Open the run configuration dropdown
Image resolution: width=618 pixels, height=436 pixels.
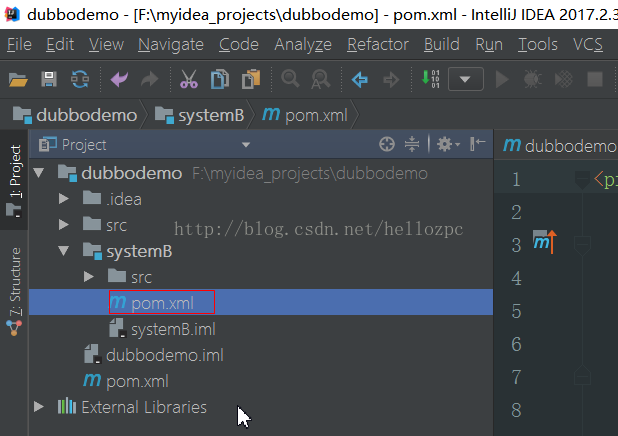click(x=465, y=79)
